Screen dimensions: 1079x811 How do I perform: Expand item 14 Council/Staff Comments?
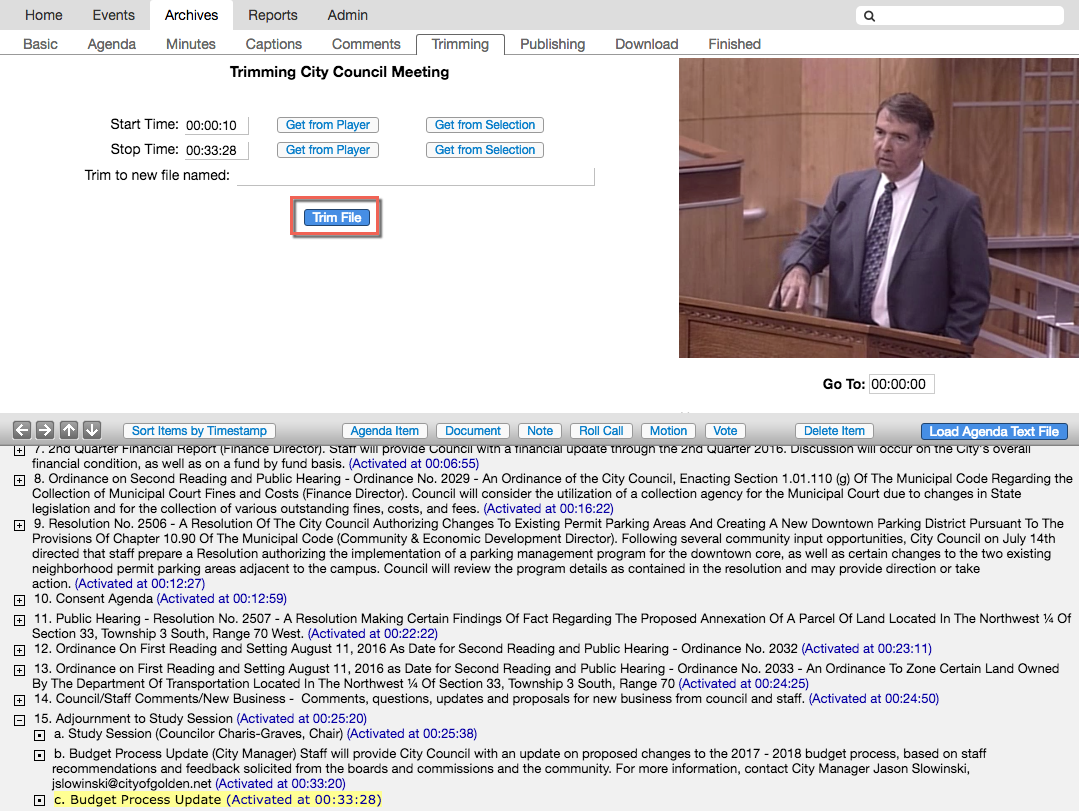(19, 700)
